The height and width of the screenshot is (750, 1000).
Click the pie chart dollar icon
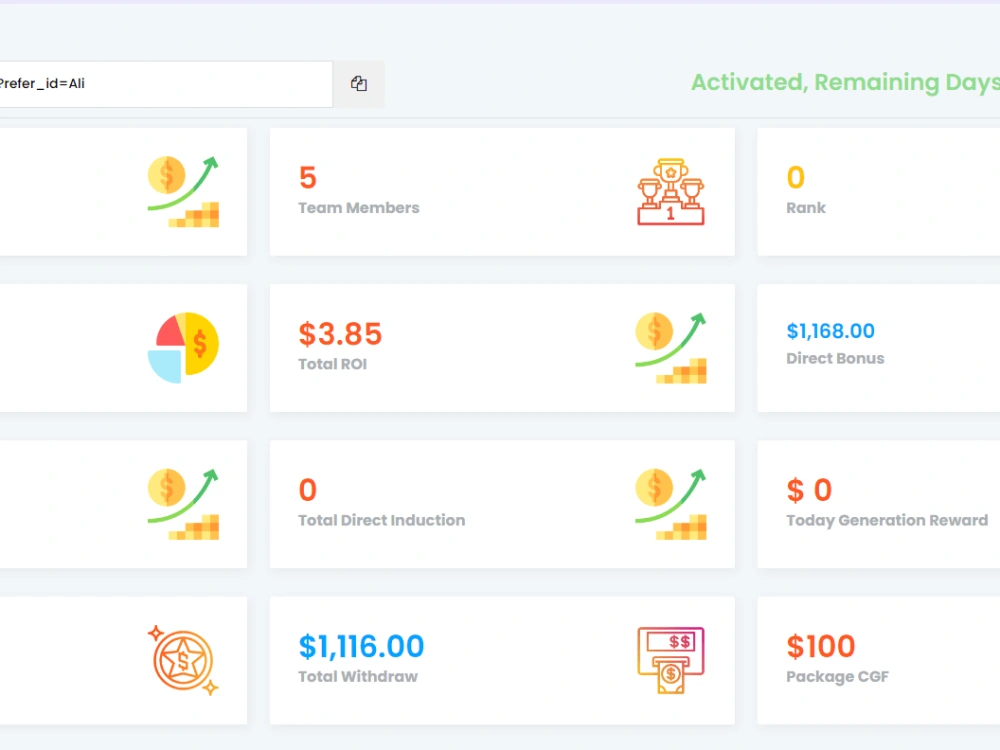183,348
